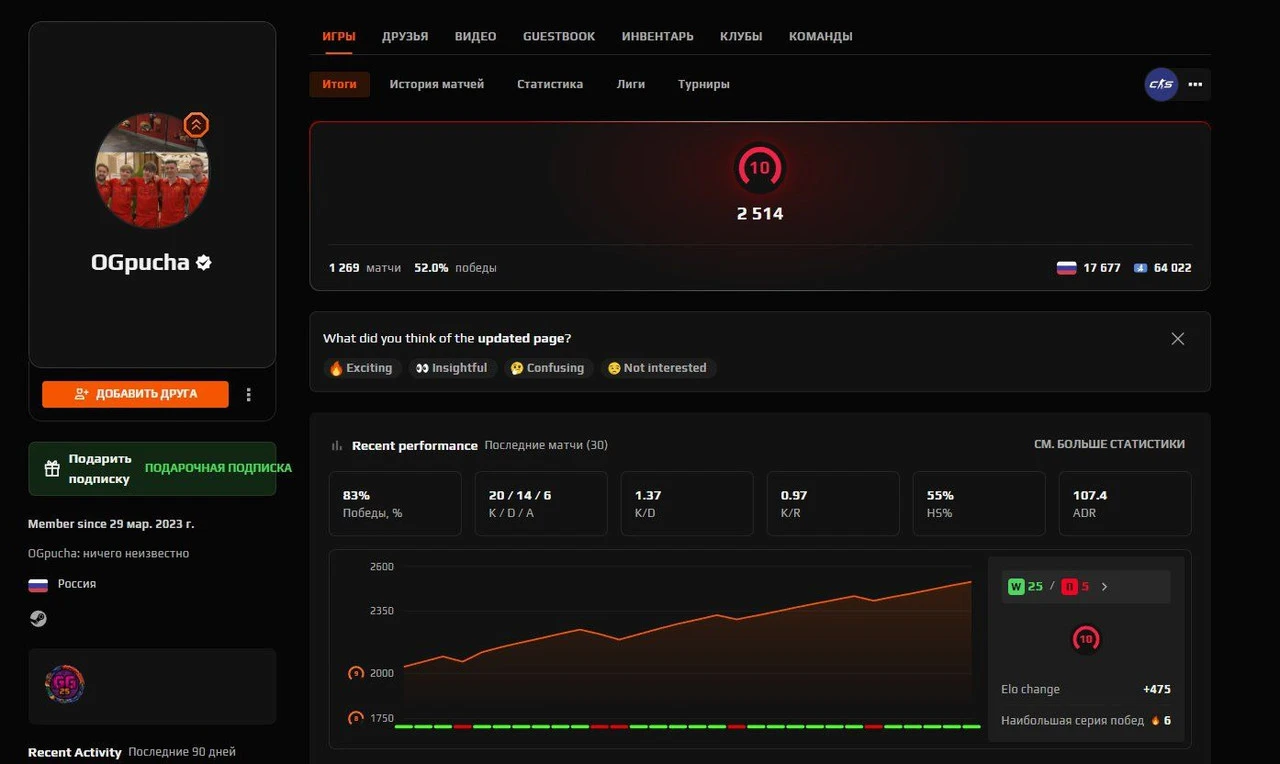Open the vertical dots menu near Add Friend
This screenshot has height=764, width=1280.
tap(249, 395)
